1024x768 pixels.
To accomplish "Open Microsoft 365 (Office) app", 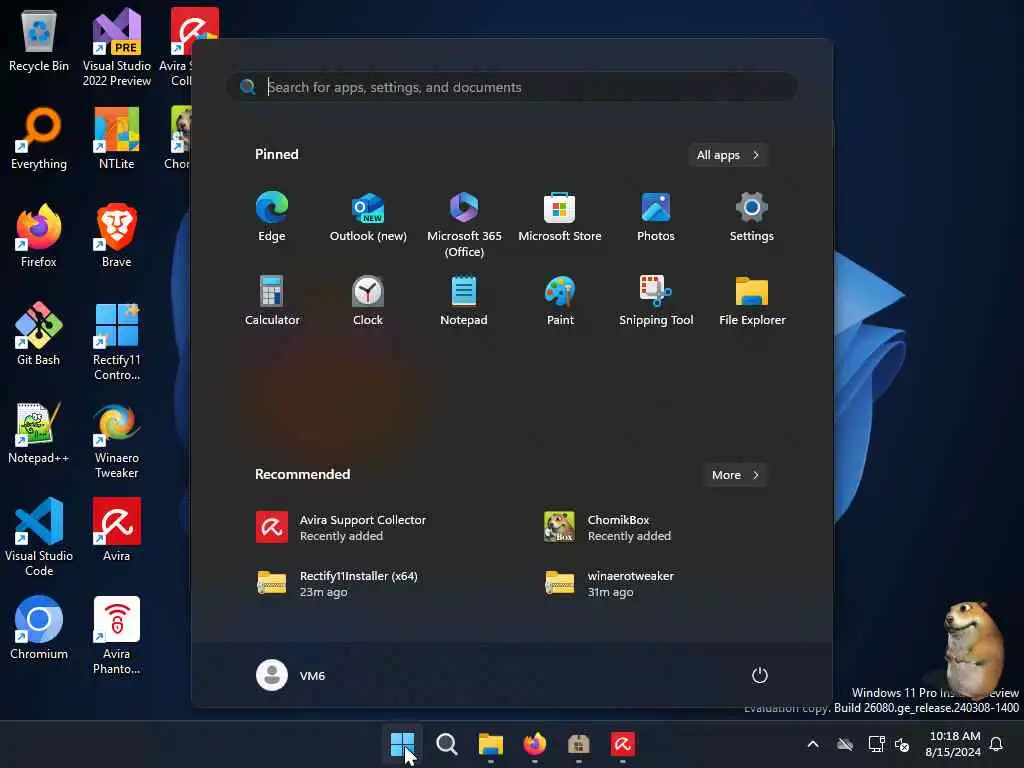I will pyautogui.click(x=464, y=225).
